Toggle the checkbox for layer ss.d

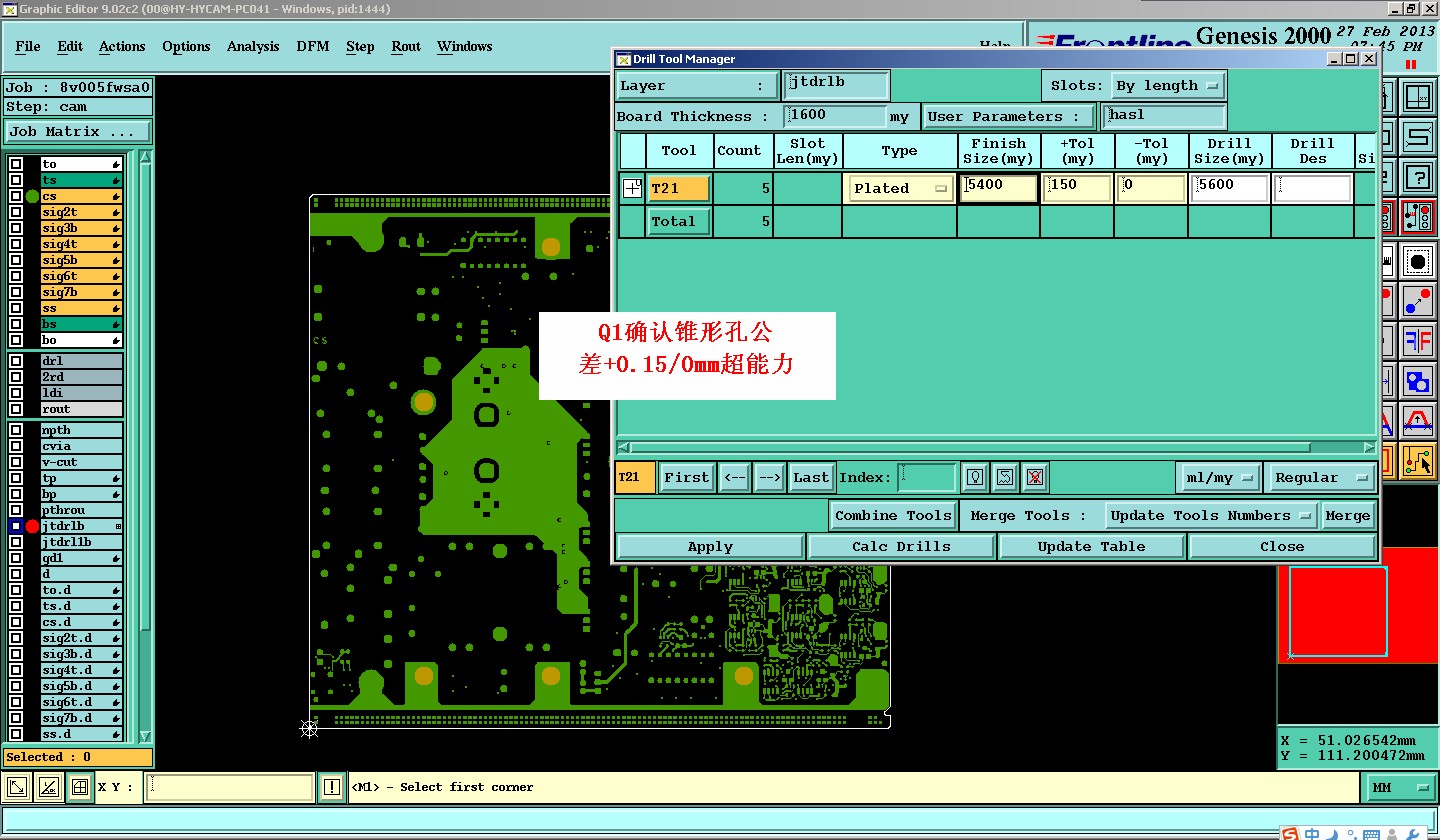(16, 734)
